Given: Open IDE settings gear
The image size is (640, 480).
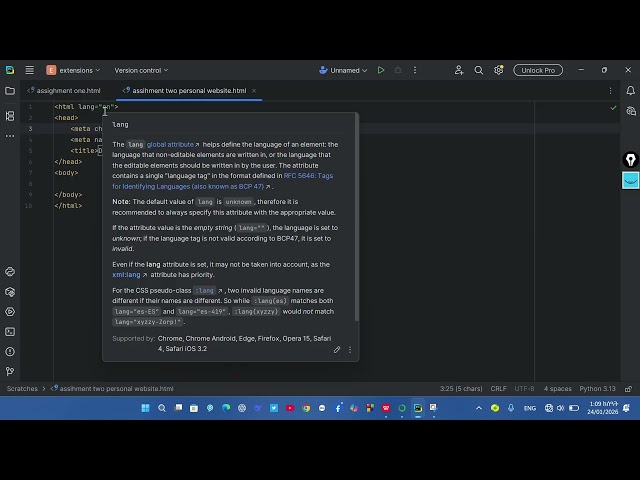Looking at the screenshot, I should (x=498, y=70).
